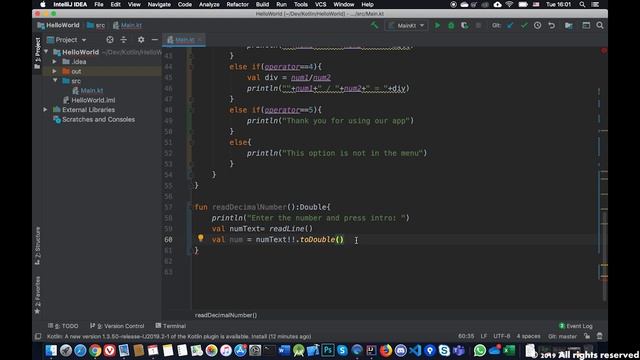Expand the External Libraries node arrow
This screenshot has width=640, height=360.
(45, 110)
